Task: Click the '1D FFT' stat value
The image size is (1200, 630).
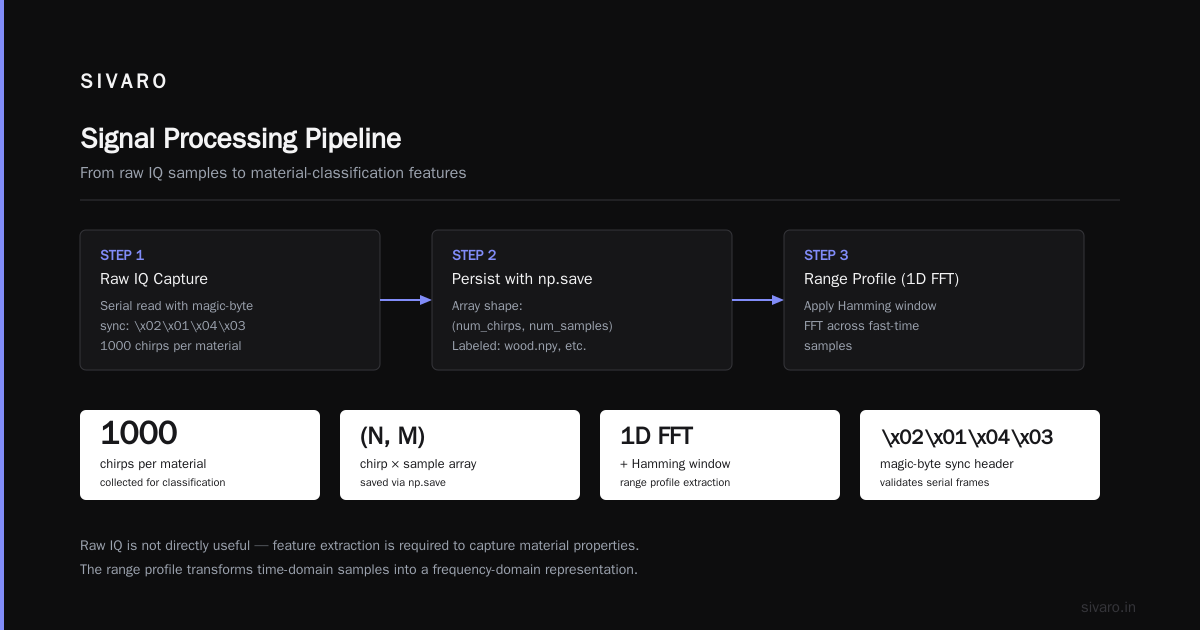Action: coord(656,437)
